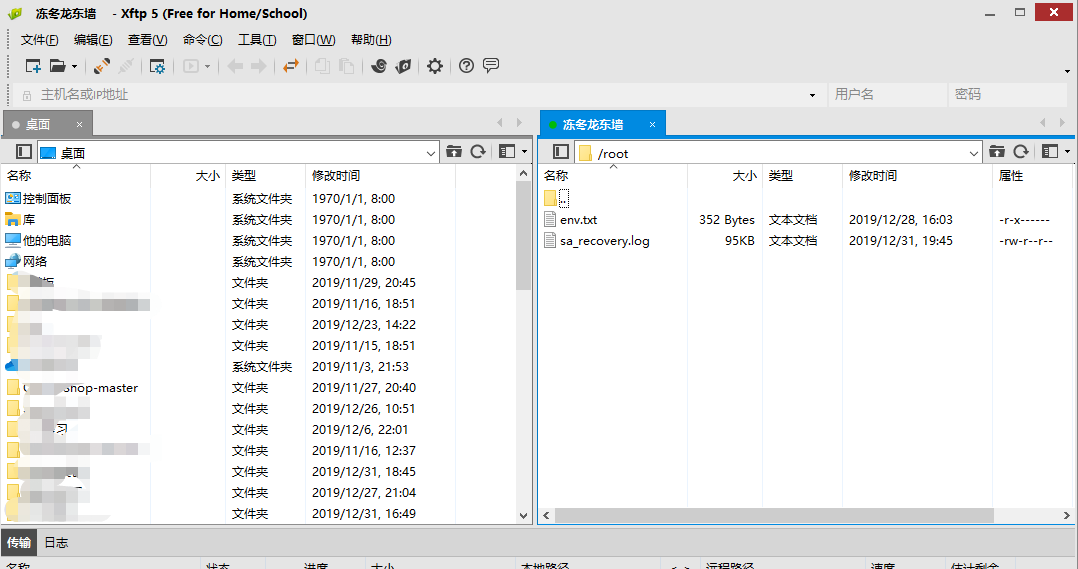
Task: Open the 命令(C) menu
Action: coord(202,40)
